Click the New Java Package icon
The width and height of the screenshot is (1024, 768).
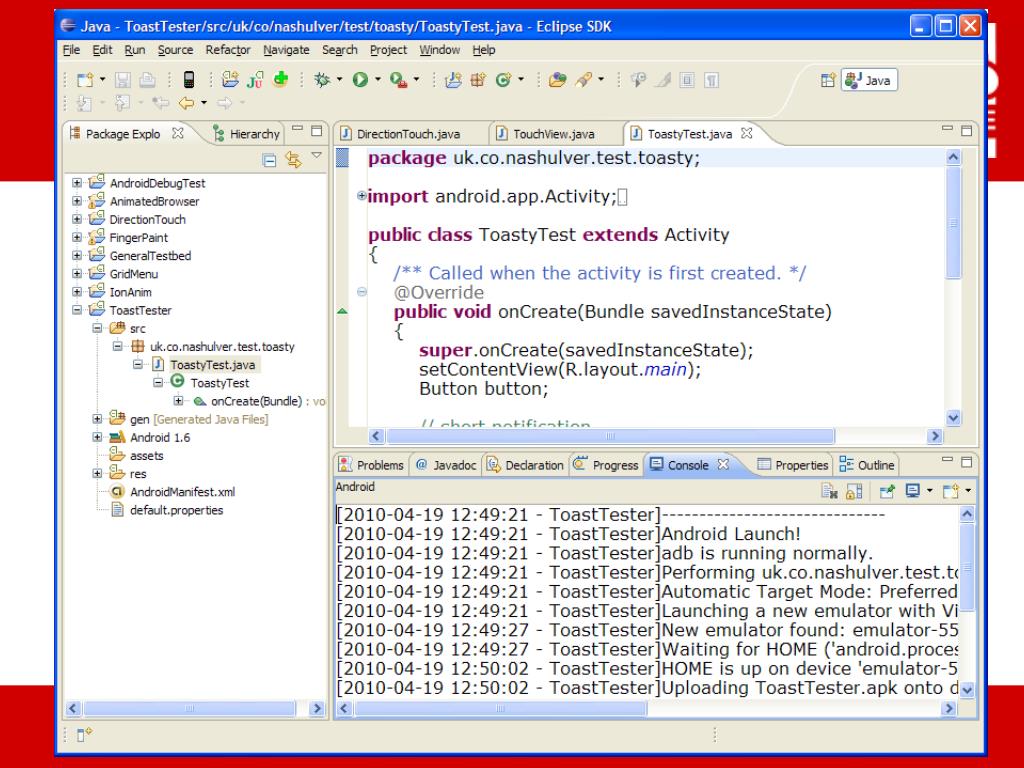(478, 80)
